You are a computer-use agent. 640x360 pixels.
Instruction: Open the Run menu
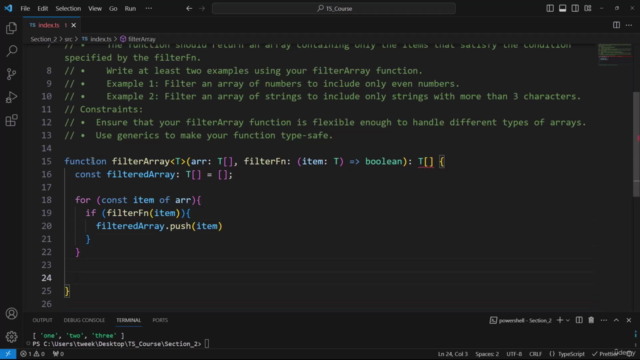pyautogui.click(x=130, y=8)
